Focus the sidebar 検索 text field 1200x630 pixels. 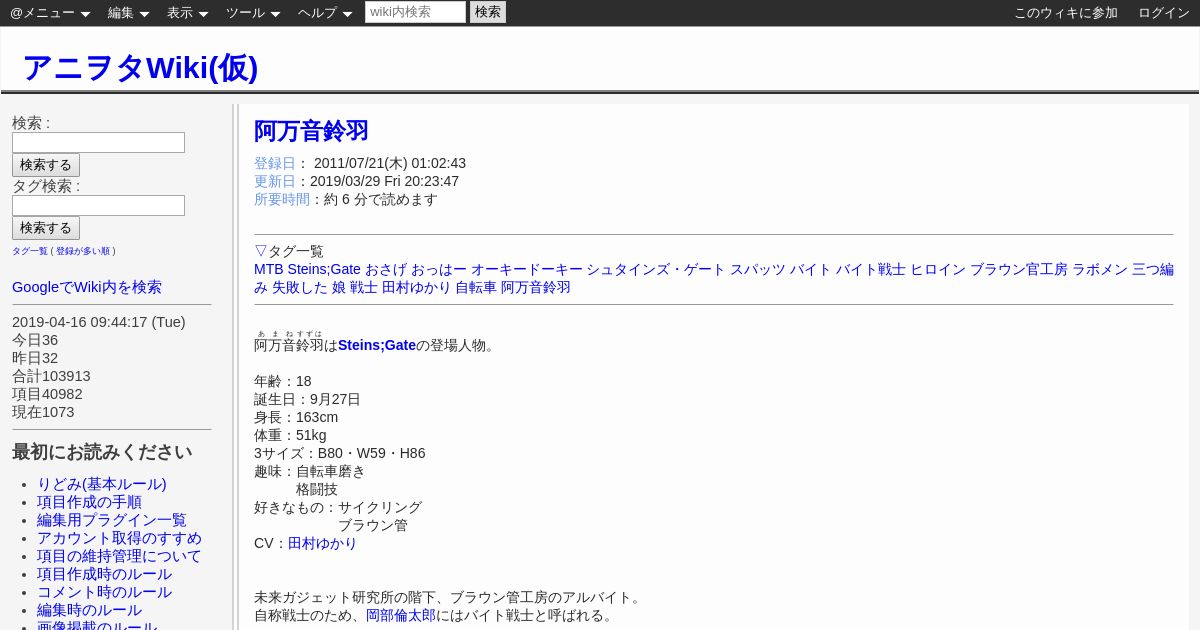(98, 142)
